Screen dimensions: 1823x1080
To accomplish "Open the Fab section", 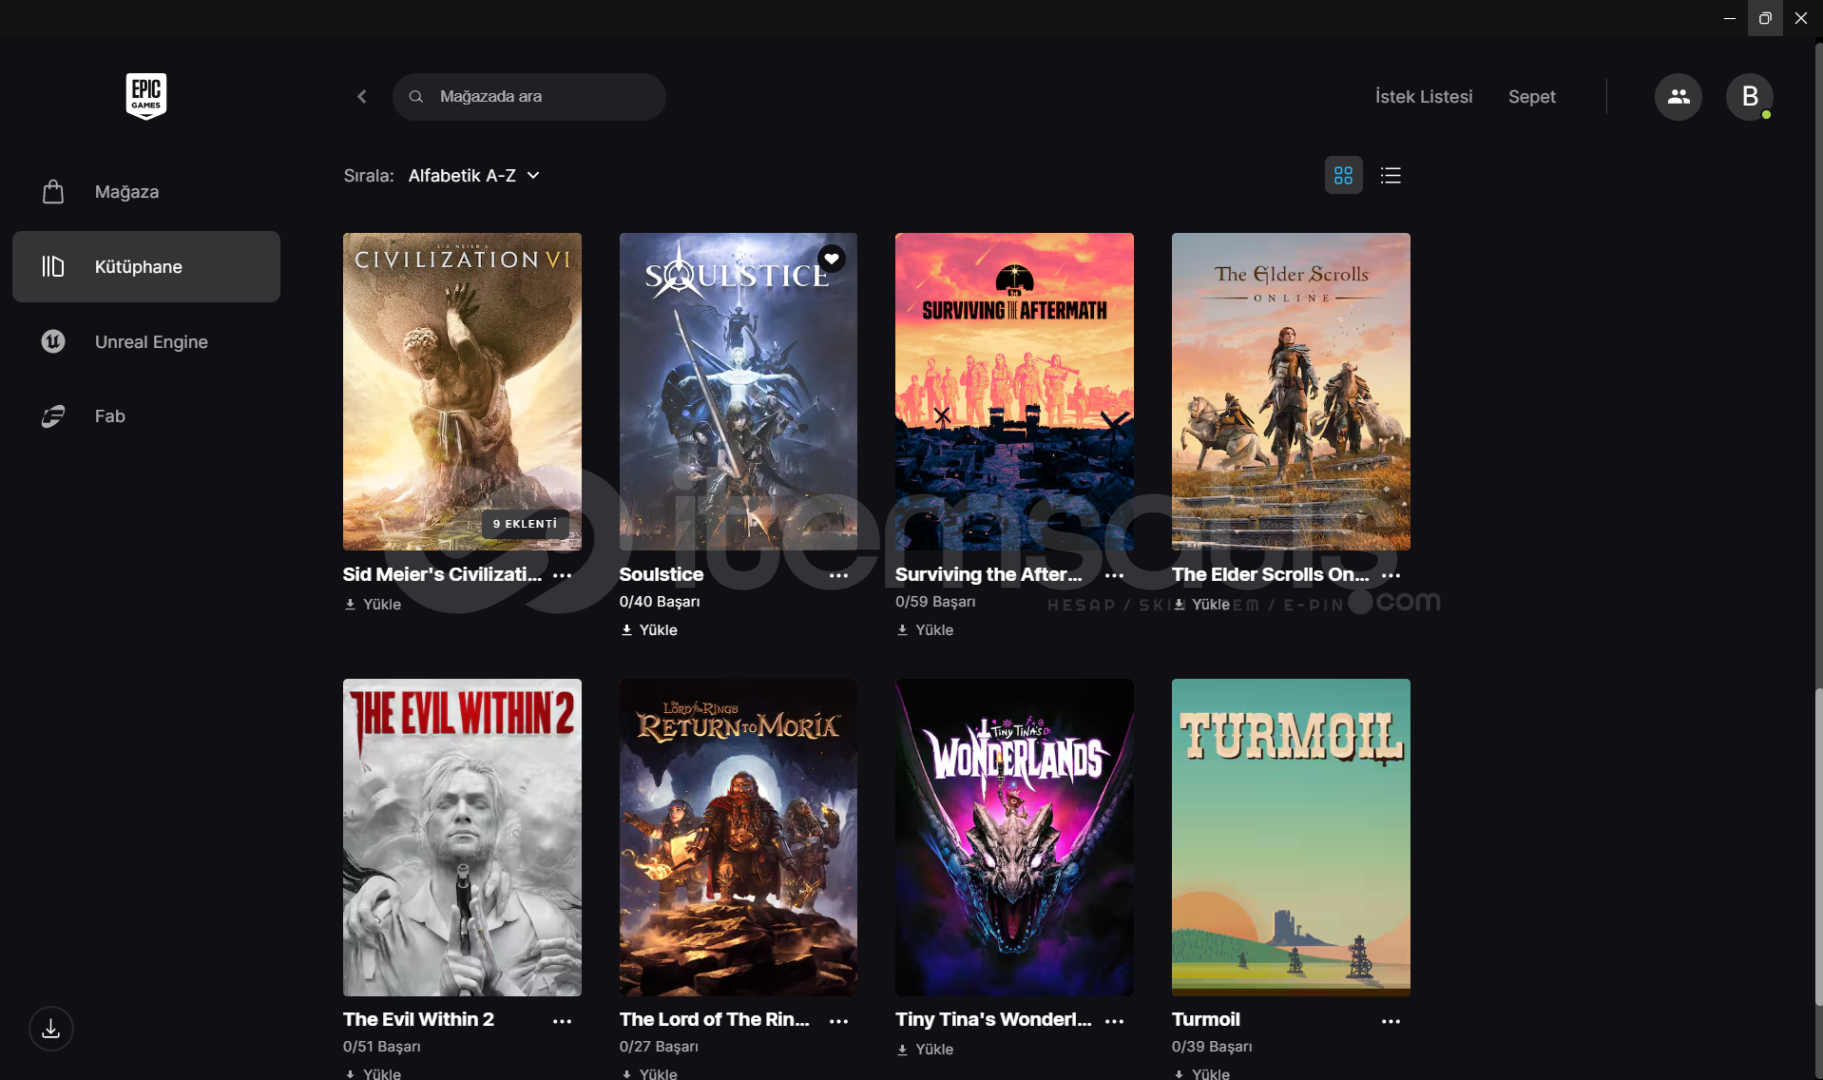I will pos(146,416).
